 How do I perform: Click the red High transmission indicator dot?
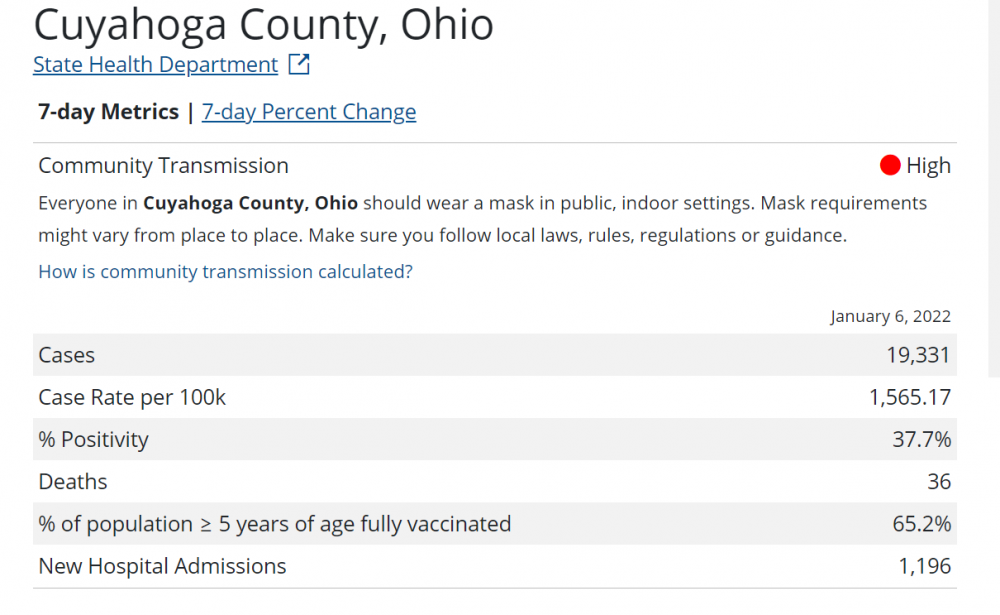(890, 166)
